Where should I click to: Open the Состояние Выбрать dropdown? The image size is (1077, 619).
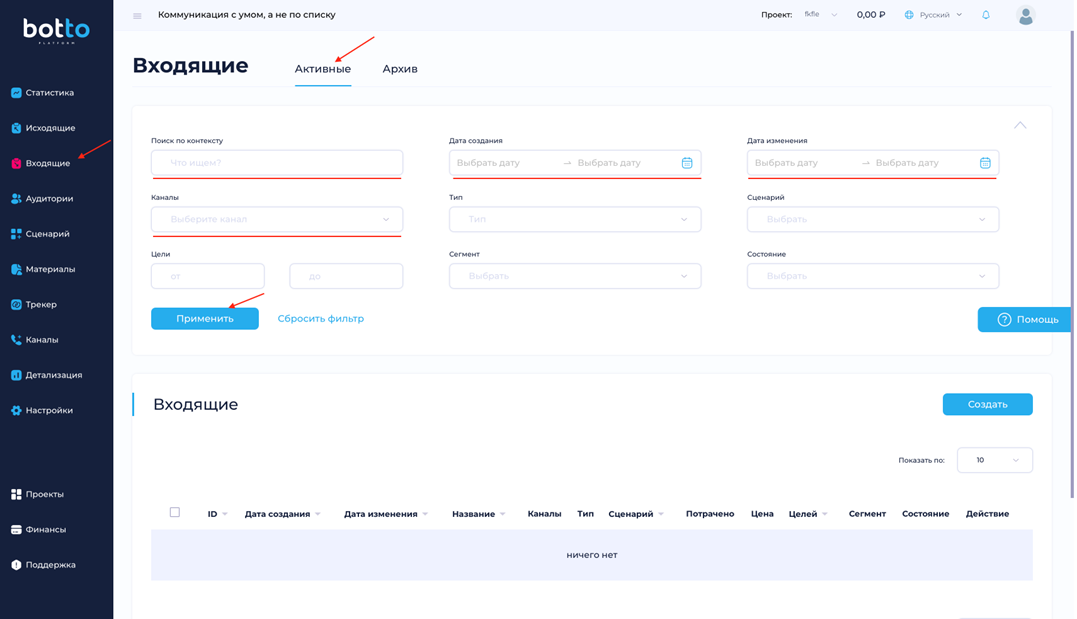tap(873, 276)
